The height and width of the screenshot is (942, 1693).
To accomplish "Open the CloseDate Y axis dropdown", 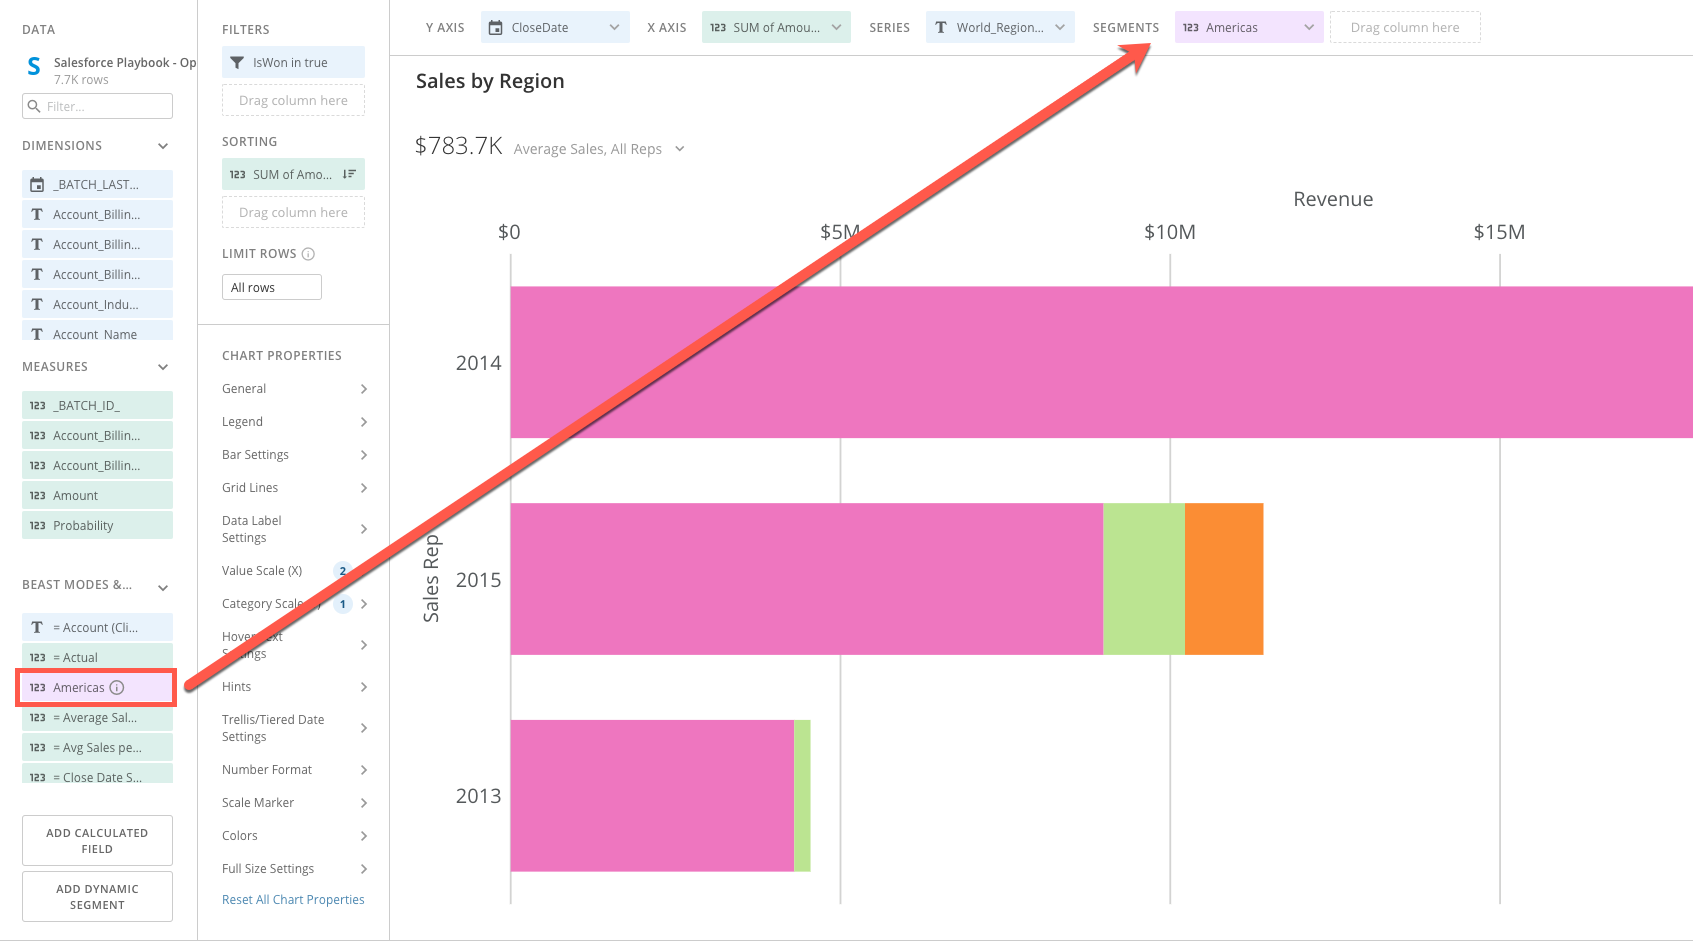I will pos(614,27).
